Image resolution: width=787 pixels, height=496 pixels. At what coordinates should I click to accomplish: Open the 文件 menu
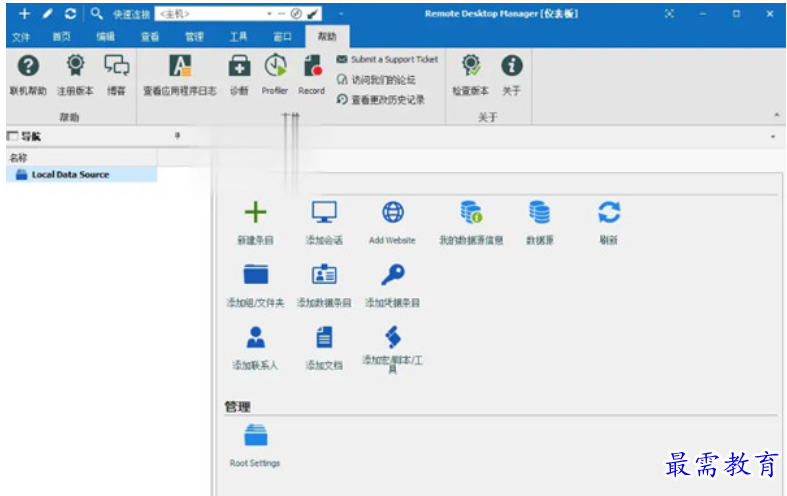tap(21, 37)
